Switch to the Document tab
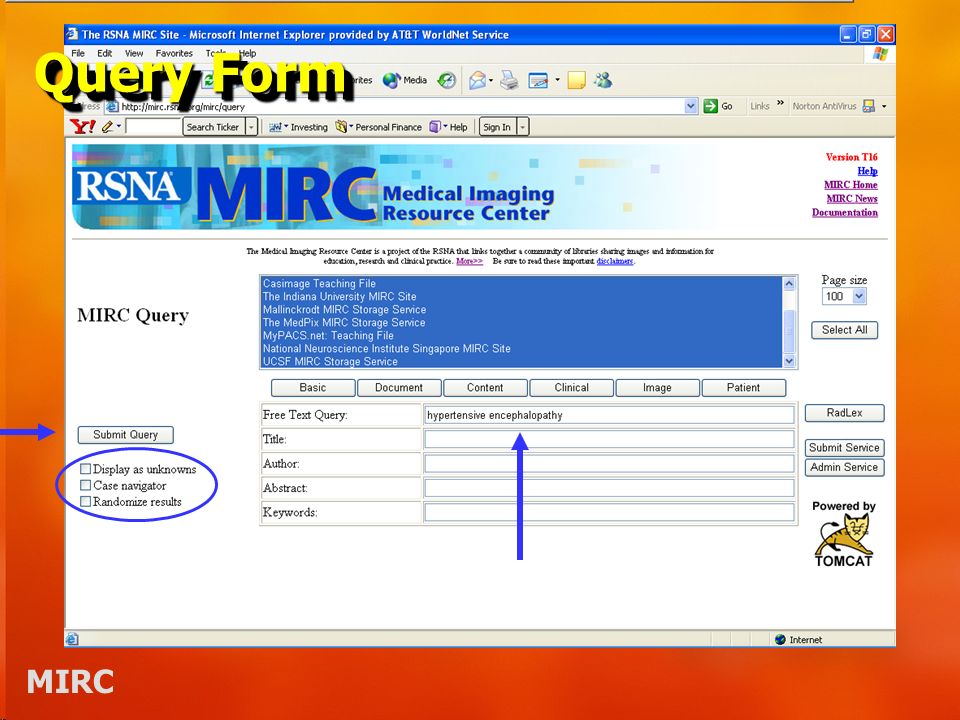This screenshot has height=720, width=960. [x=399, y=388]
